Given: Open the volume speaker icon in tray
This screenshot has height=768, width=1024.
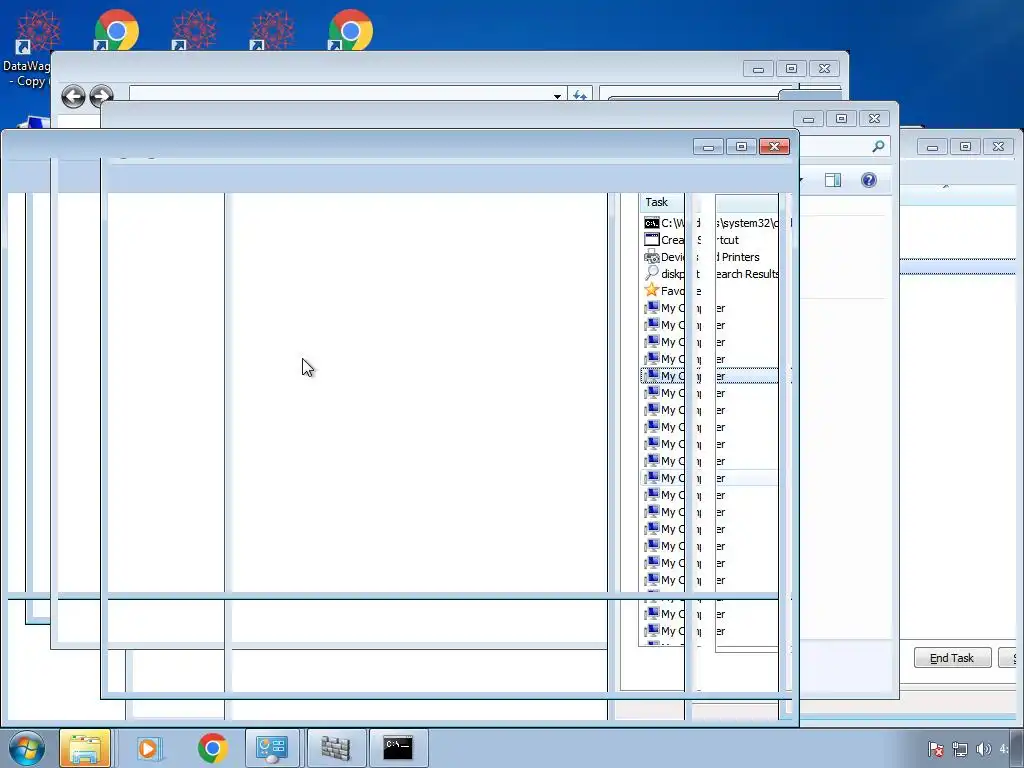Looking at the screenshot, I should [983, 748].
